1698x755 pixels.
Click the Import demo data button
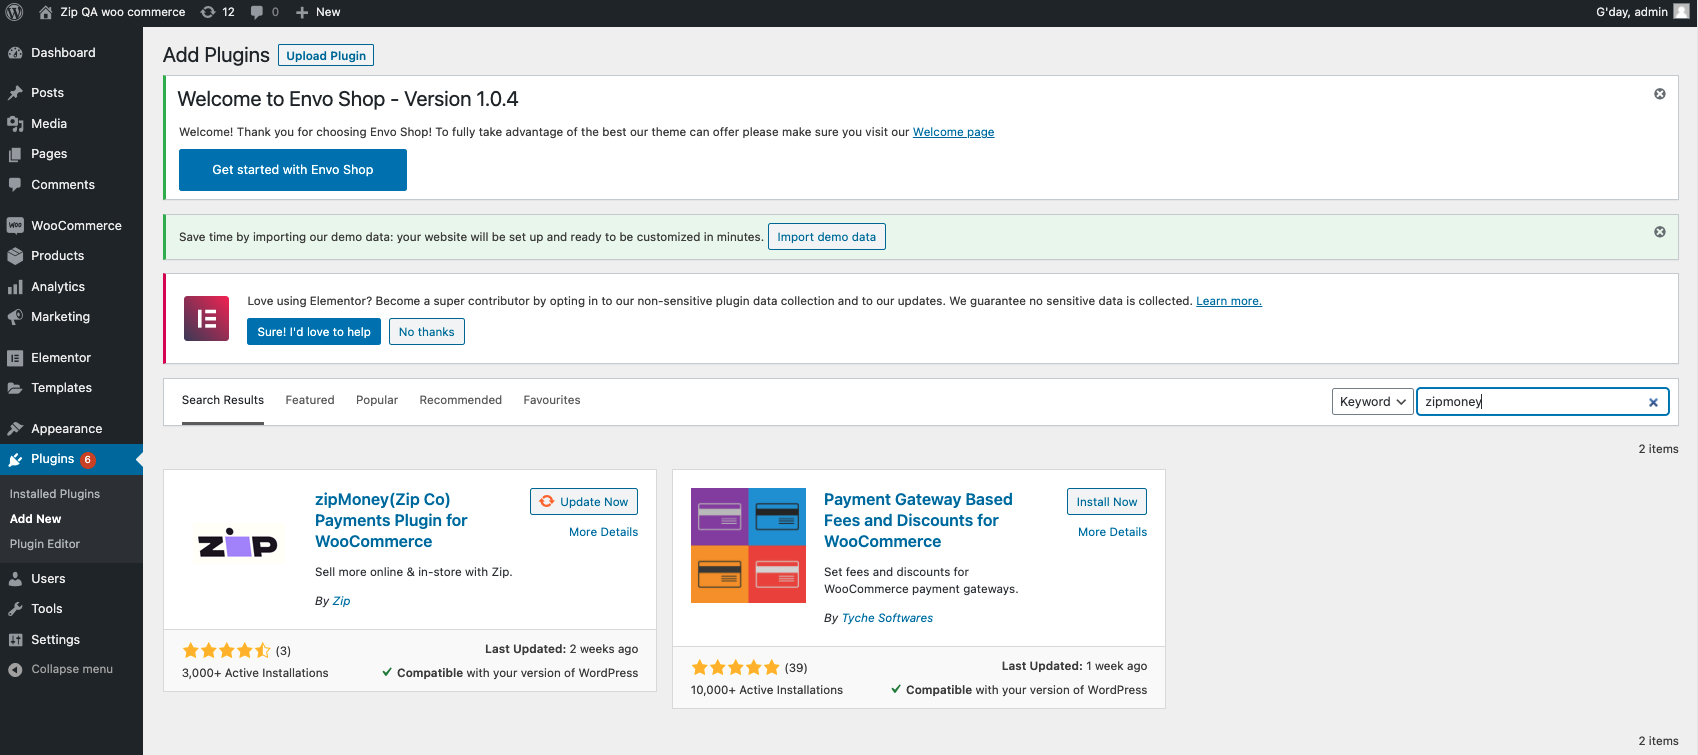(827, 237)
